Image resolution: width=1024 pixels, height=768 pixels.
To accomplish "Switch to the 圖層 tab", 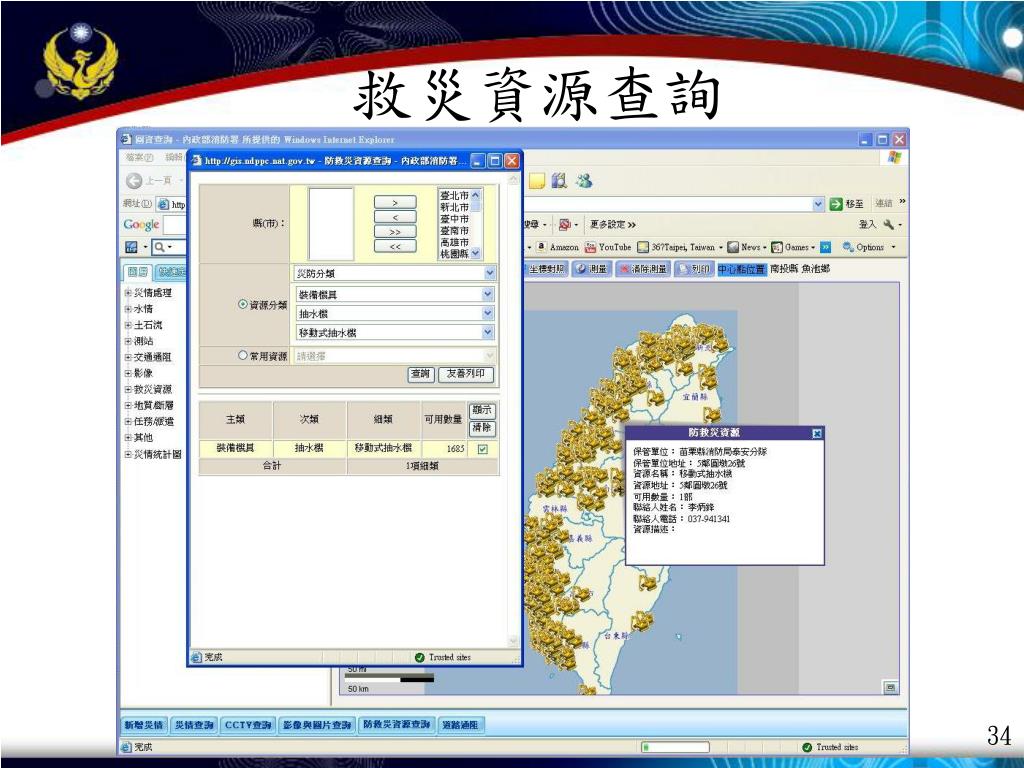I will click(137, 272).
